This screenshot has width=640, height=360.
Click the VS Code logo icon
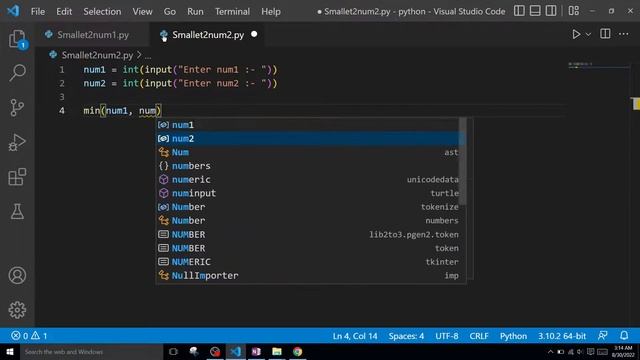pos(13,11)
